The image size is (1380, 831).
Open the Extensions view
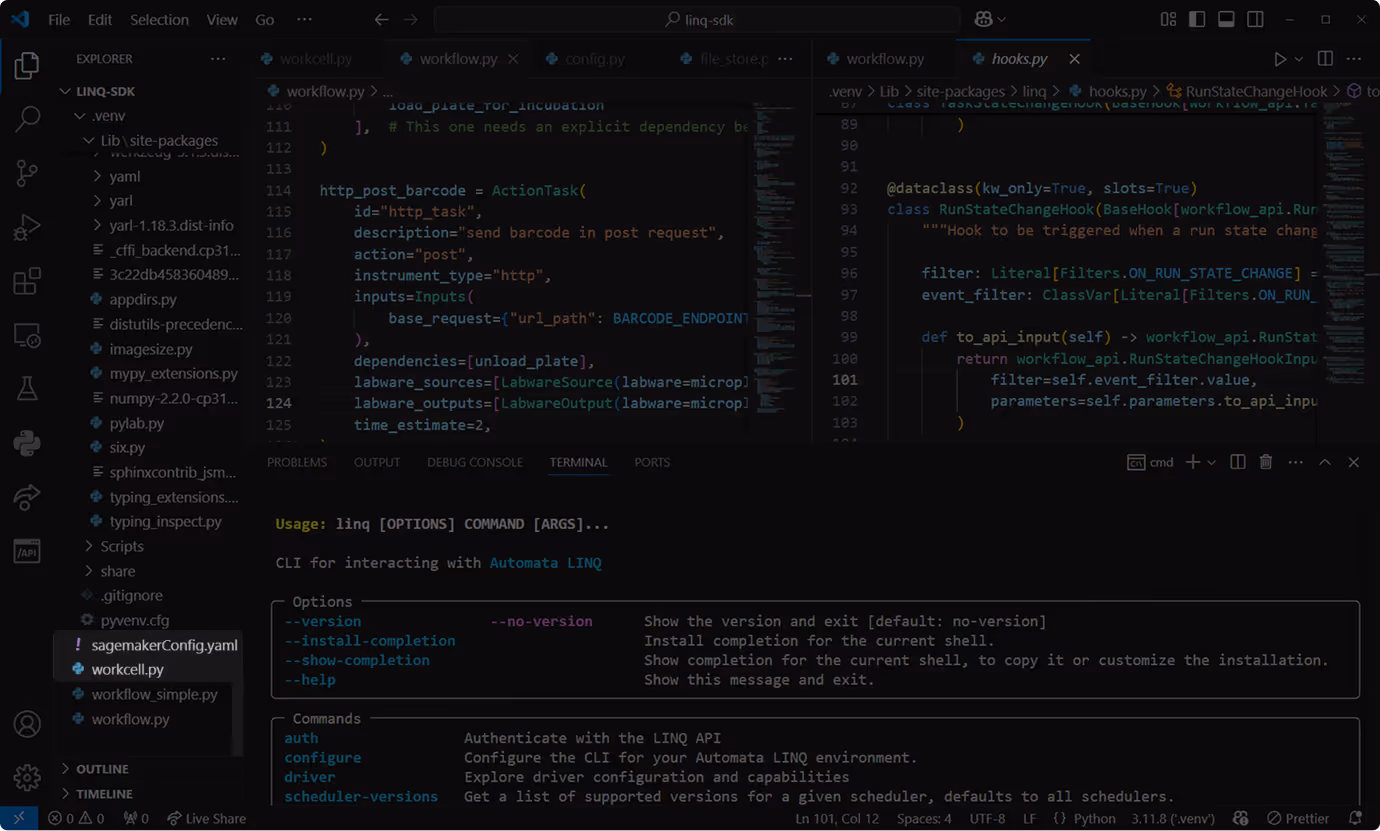pos(26,281)
